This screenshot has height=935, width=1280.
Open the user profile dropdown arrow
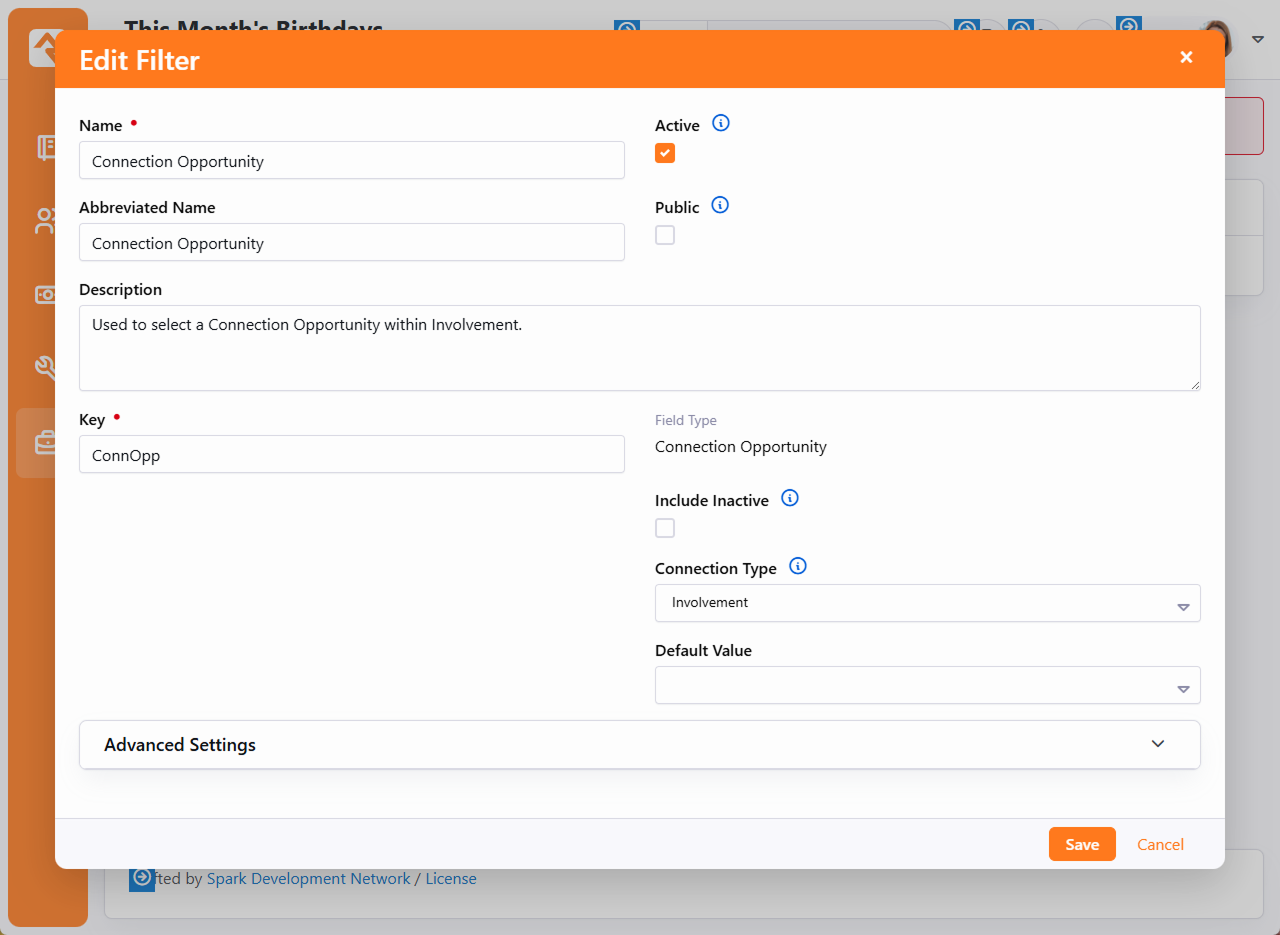[1258, 39]
